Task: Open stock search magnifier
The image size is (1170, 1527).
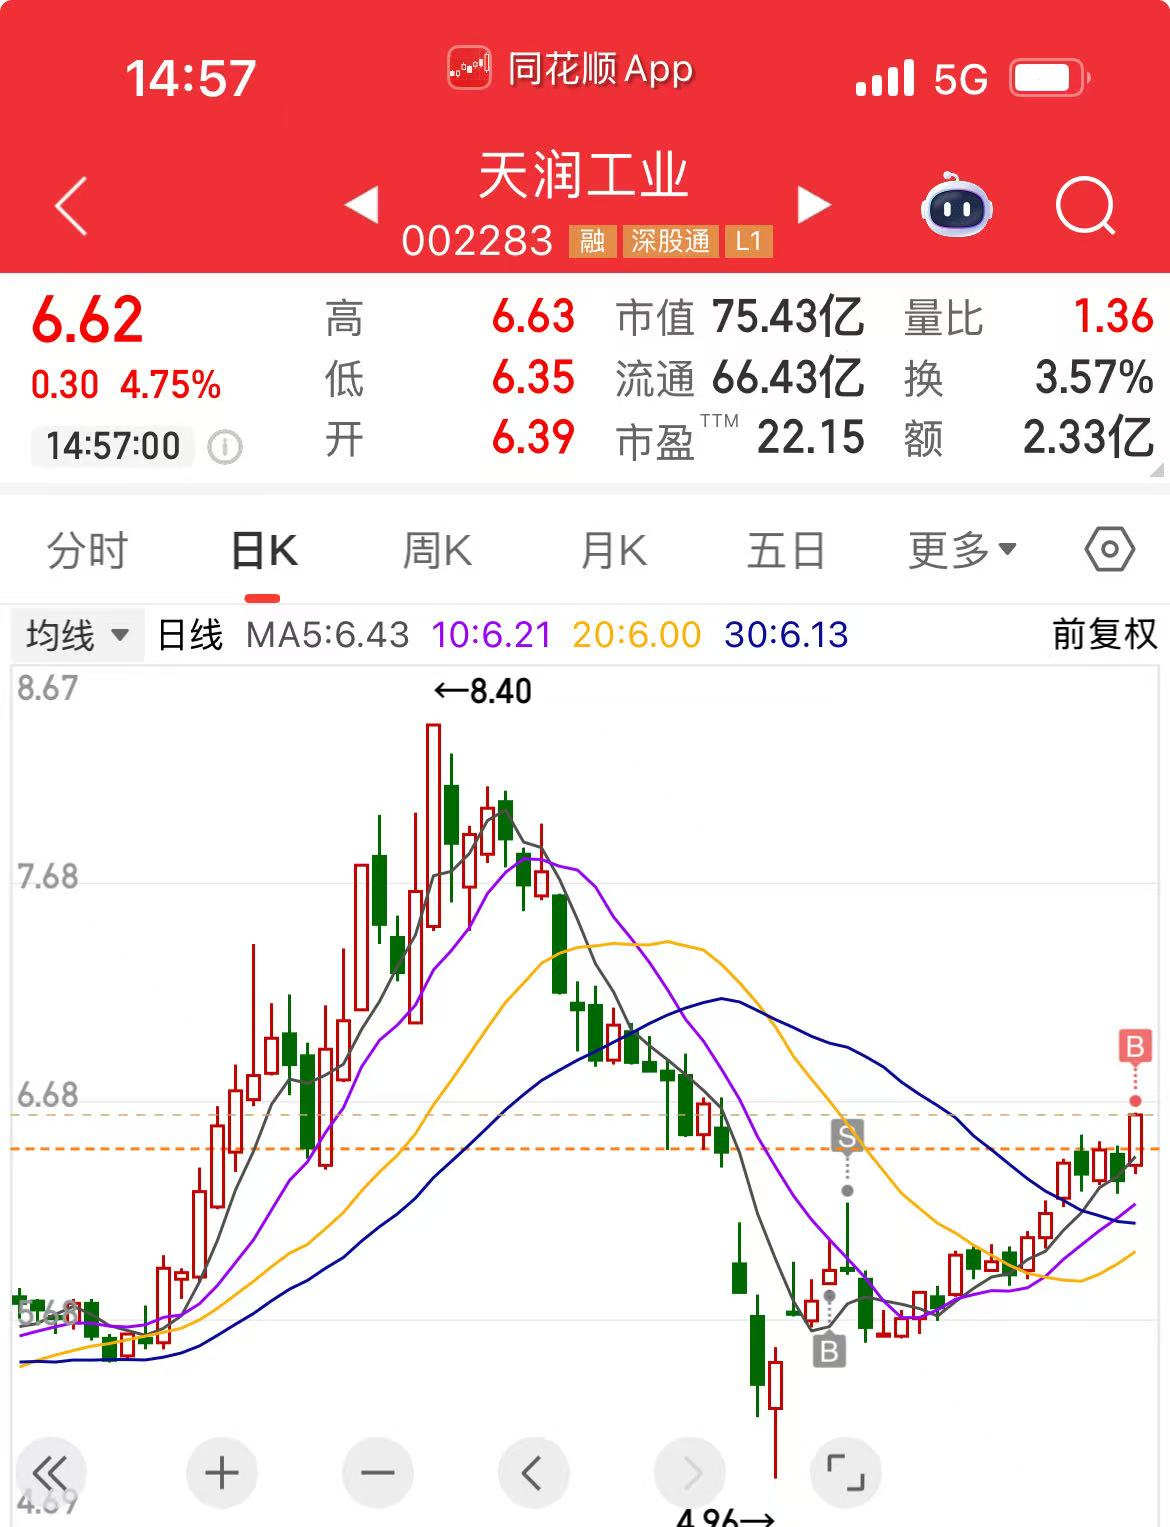Action: coord(1085,206)
